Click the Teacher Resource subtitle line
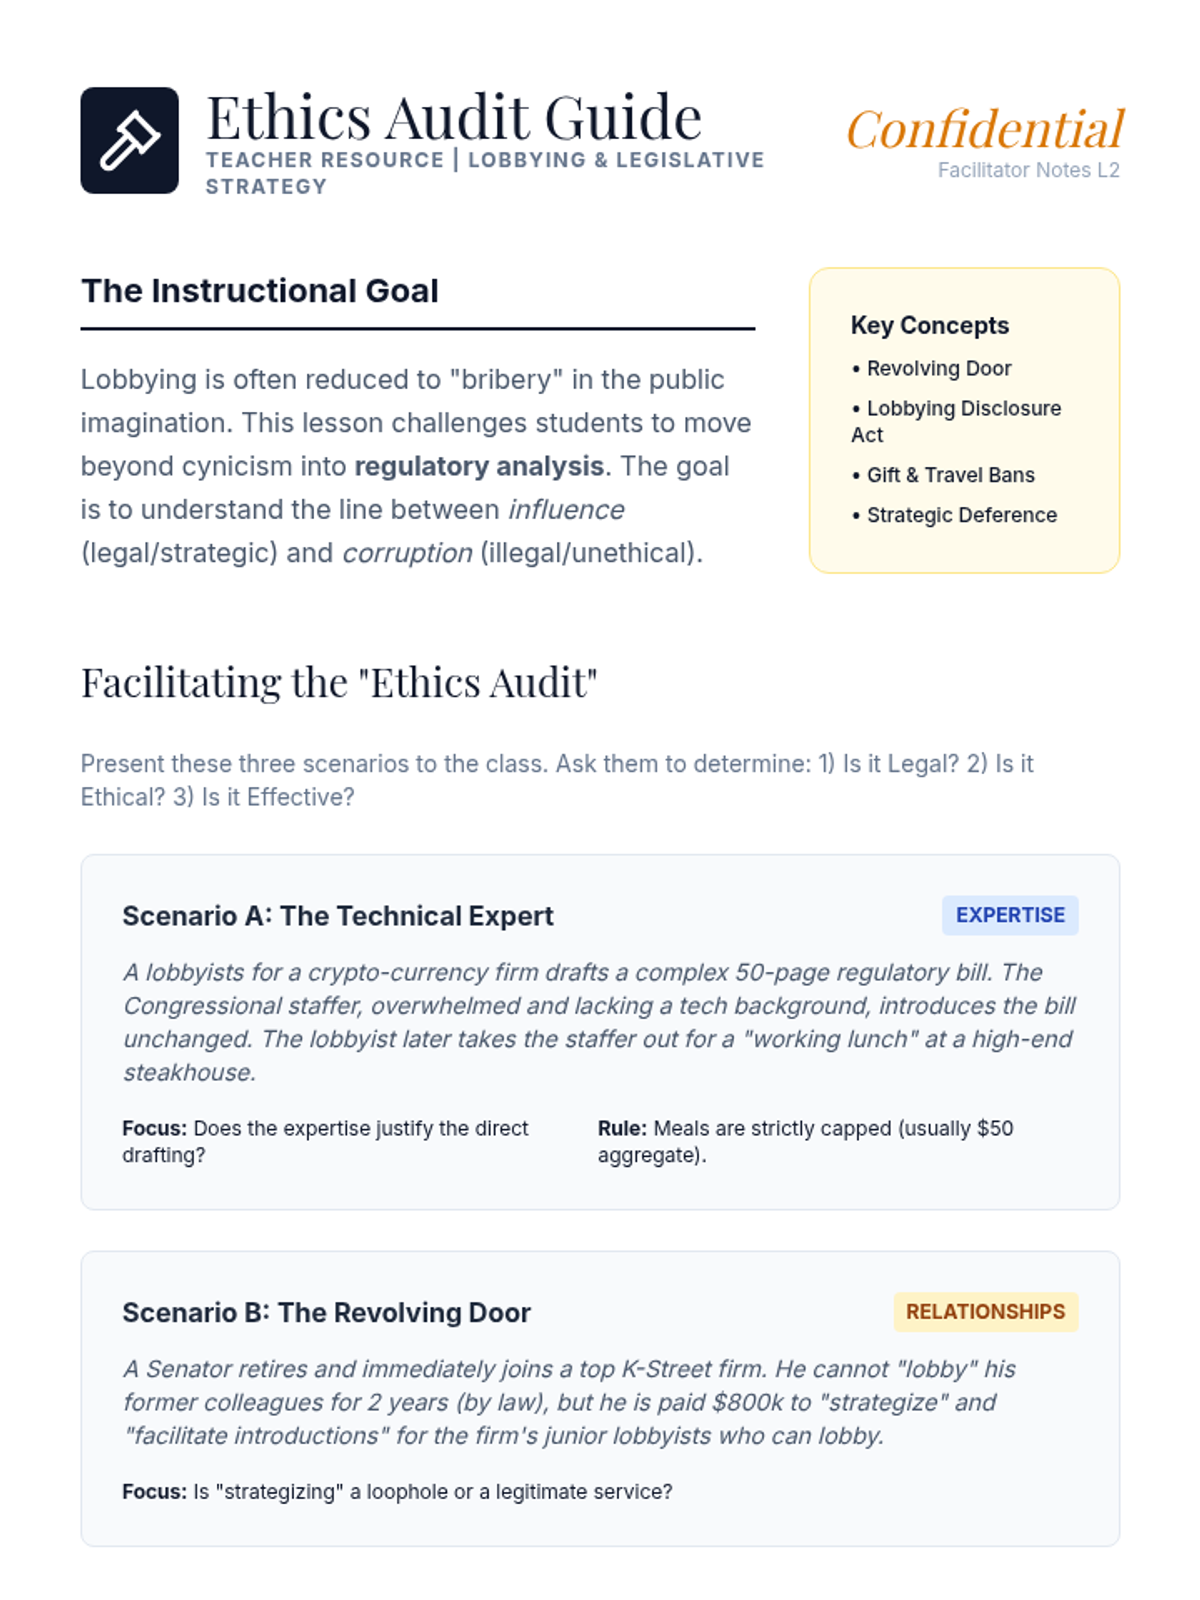Screen dimensions: 1200x1600 485,173
